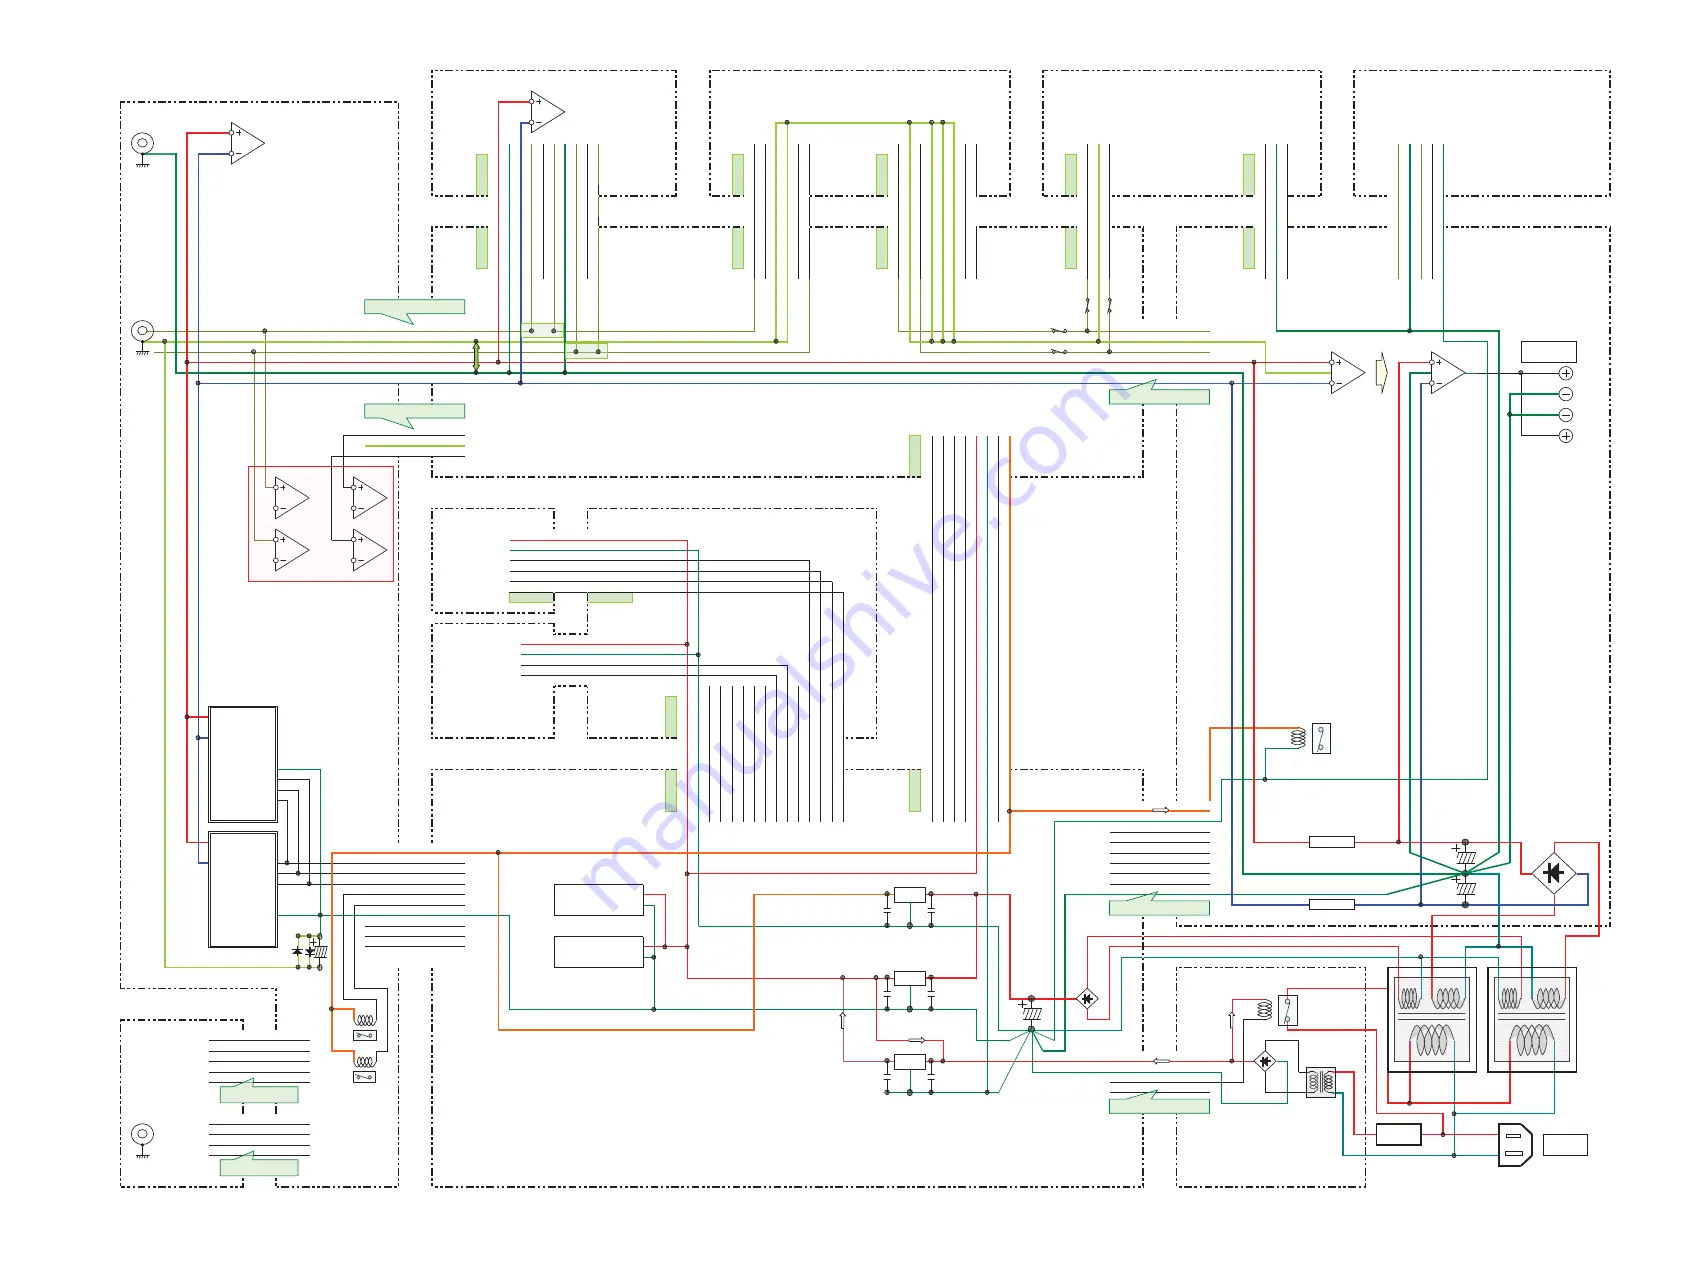Click the empty label box above the output terminals

[x=1548, y=351]
